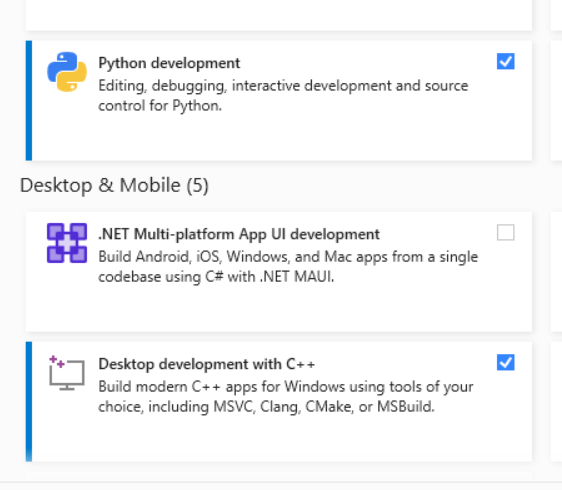The image size is (562, 490).
Task: Click the partially visible card right of Python
Action: click(x=557, y=100)
